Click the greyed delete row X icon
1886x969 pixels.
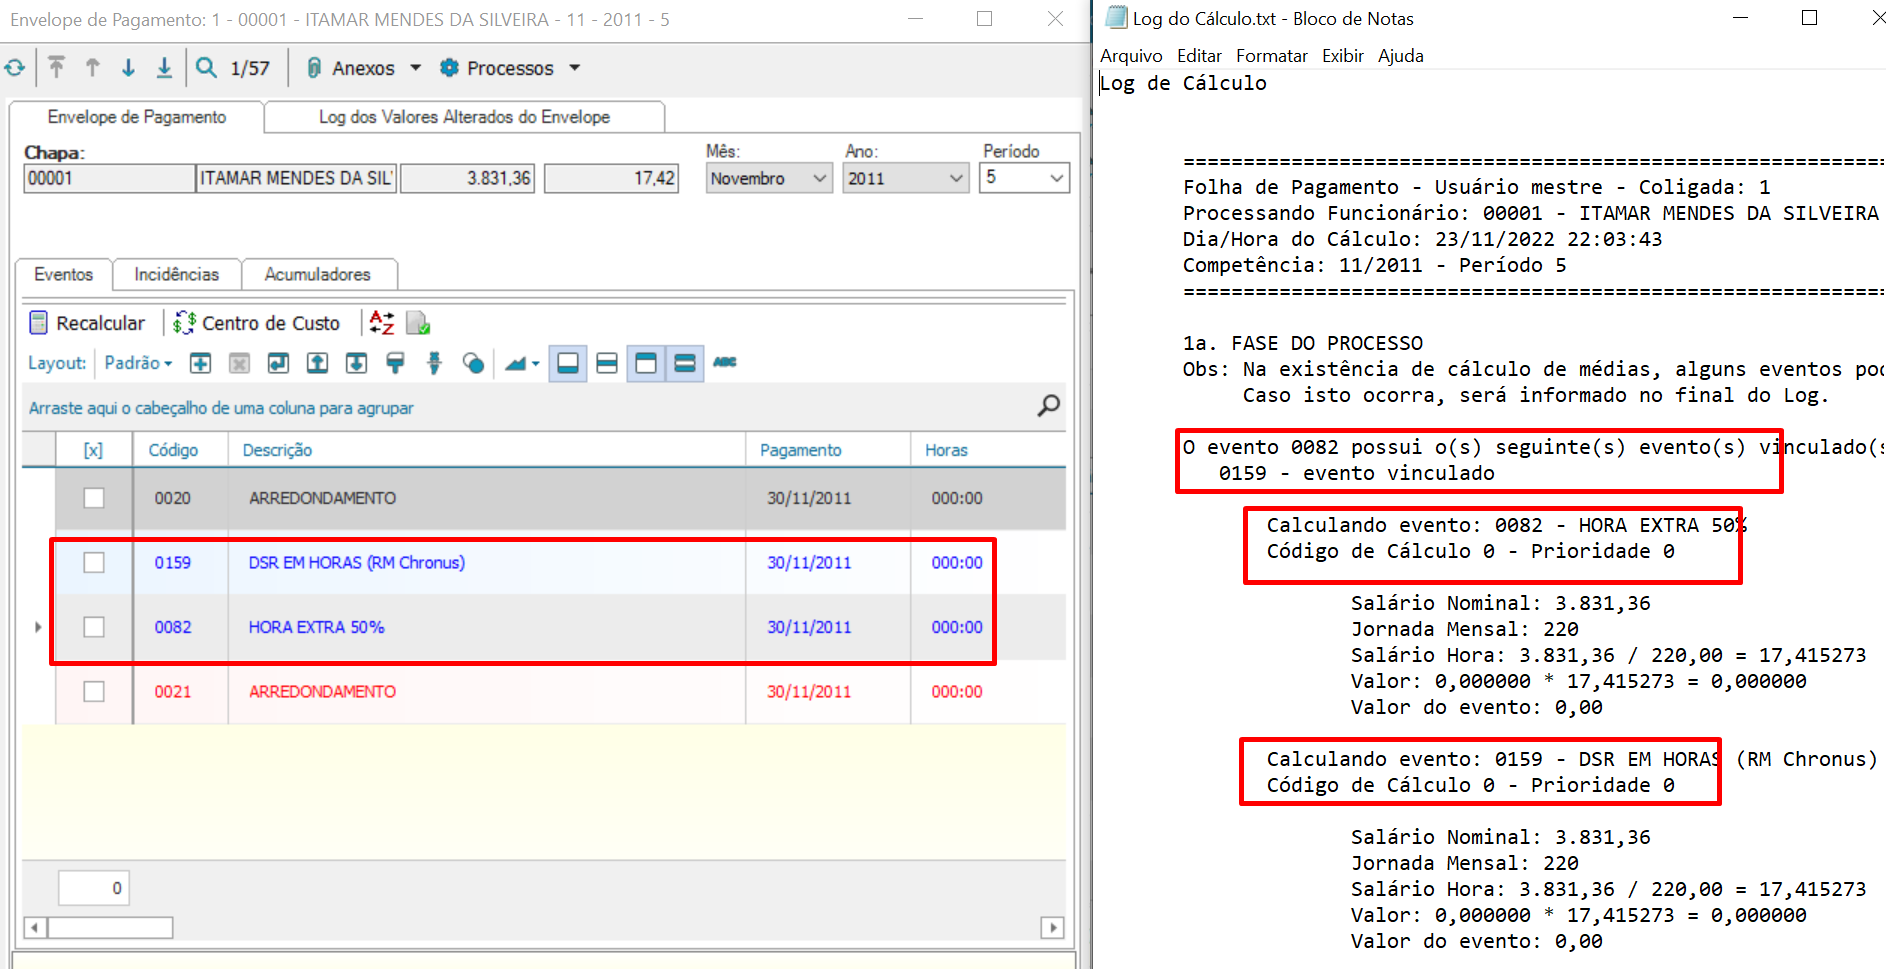point(239,363)
